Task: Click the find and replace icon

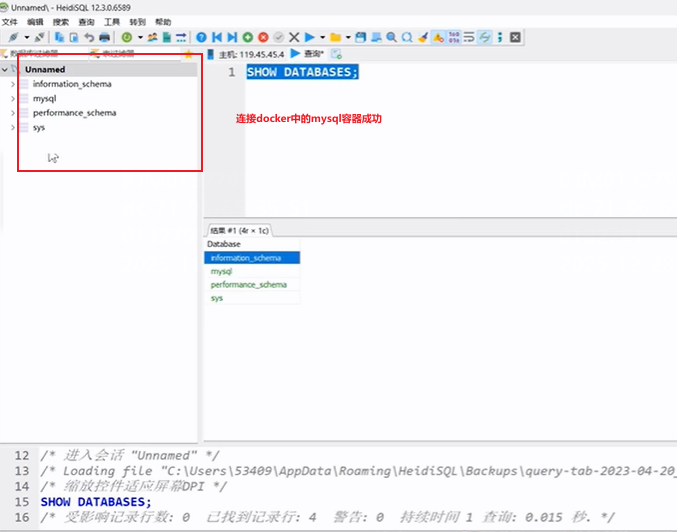Action: (x=407, y=38)
